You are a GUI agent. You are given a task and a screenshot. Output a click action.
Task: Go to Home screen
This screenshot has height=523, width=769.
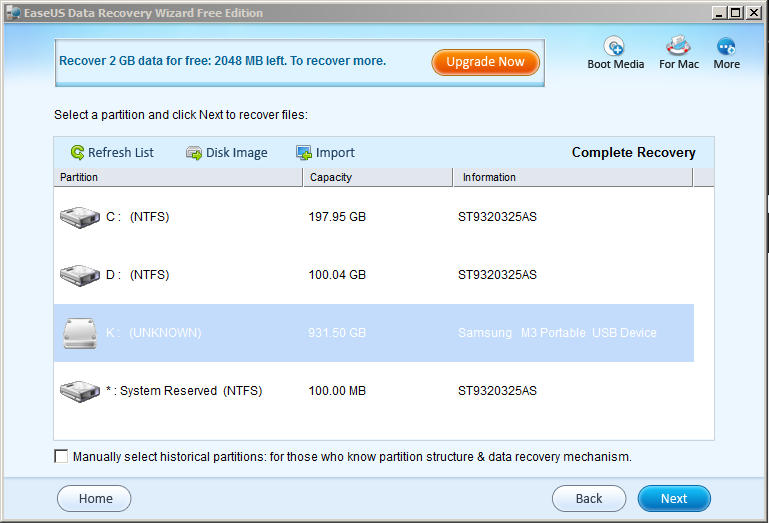(94, 498)
